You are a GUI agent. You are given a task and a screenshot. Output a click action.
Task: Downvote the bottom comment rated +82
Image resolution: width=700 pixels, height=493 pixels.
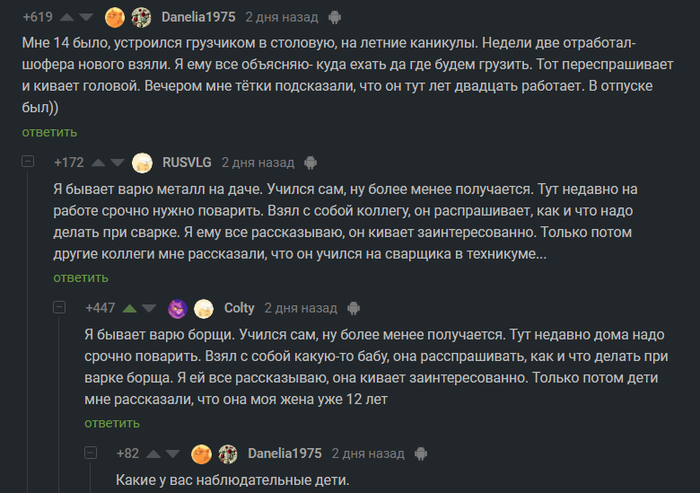[173, 453]
